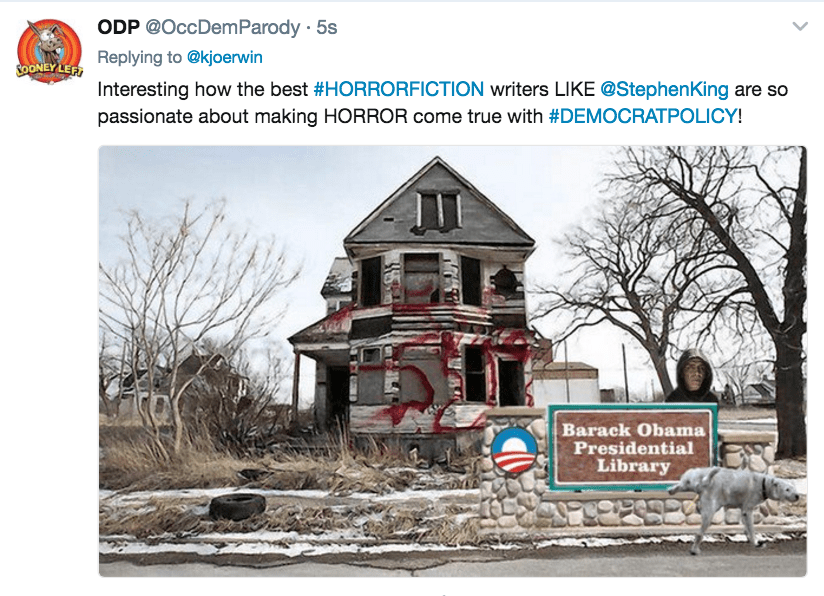Visit the @kjoerwin profile link
This screenshot has height=596, width=824.
(x=224, y=57)
